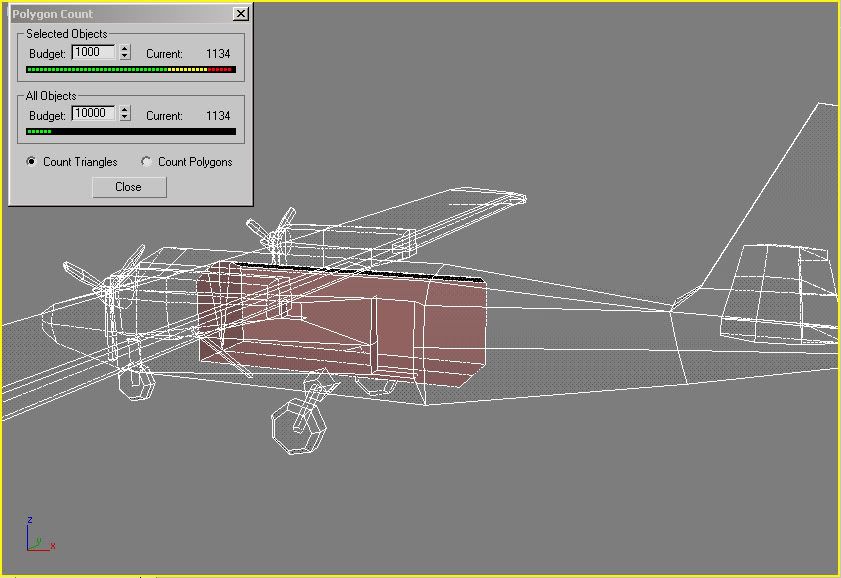Viewport: 841px width, 578px height.
Task: Click the Close button in Polygon Count
Action: (129, 187)
